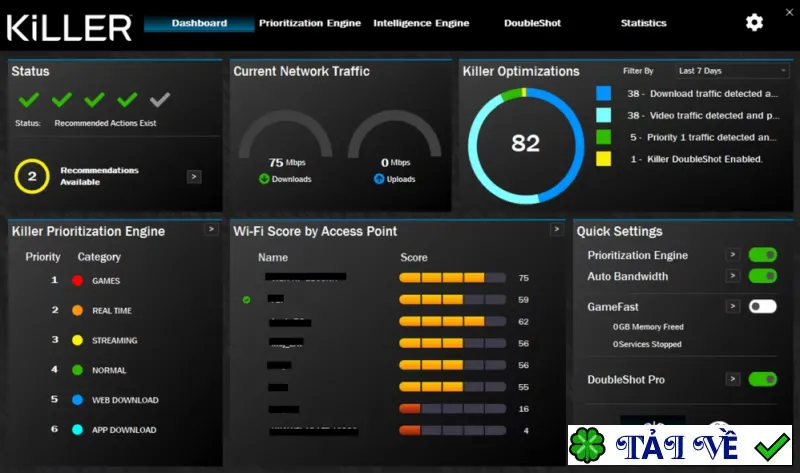The height and width of the screenshot is (473, 800).
Task: Click the yellow circle showing 2 recommendations
Action: (x=32, y=177)
